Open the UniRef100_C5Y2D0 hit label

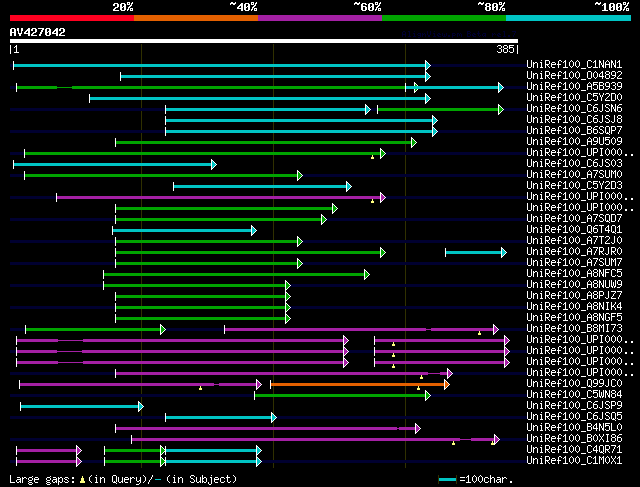tap(574, 98)
